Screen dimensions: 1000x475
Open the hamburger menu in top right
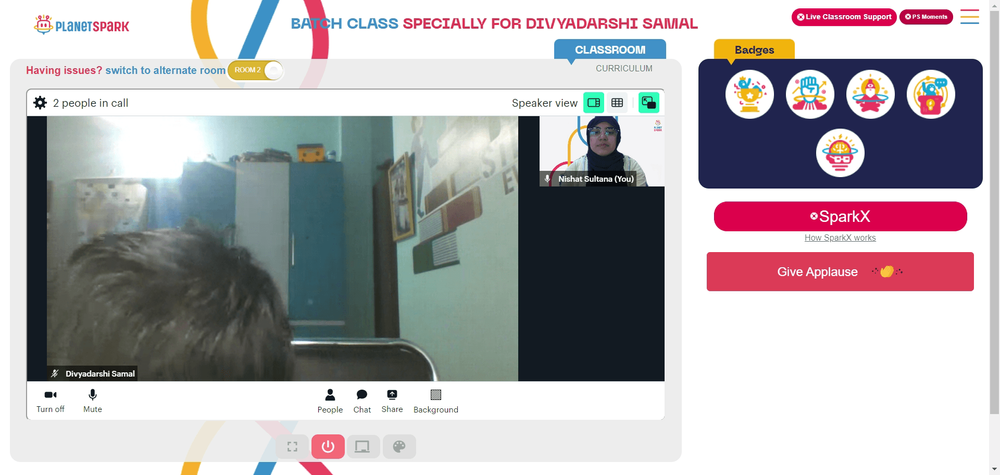pos(969,17)
